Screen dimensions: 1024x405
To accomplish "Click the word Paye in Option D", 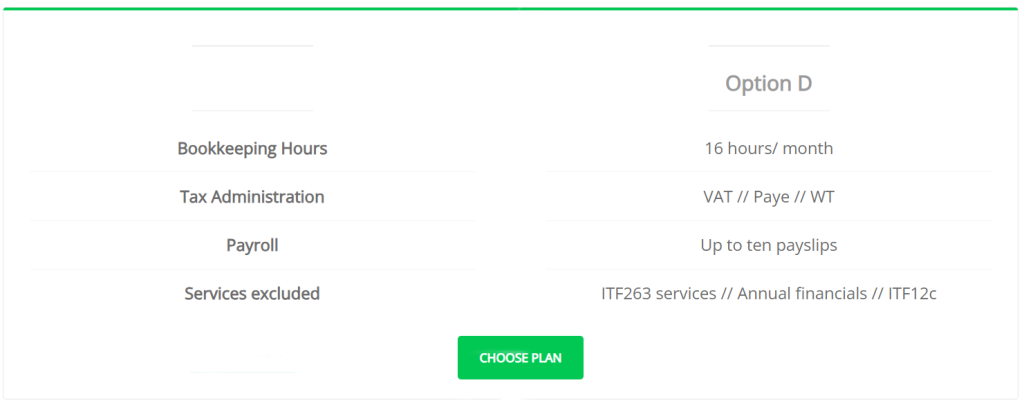I will (771, 197).
